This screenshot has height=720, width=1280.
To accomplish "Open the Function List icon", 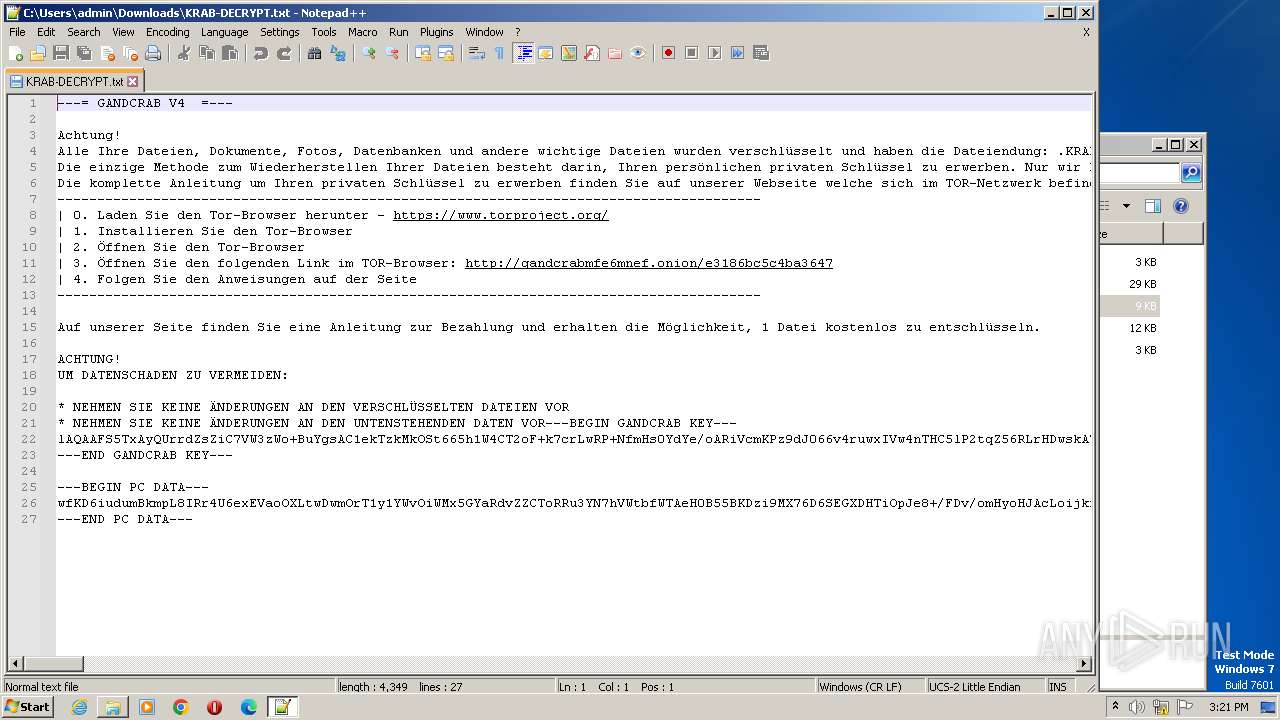I will pyautogui.click(x=592, y=53).
